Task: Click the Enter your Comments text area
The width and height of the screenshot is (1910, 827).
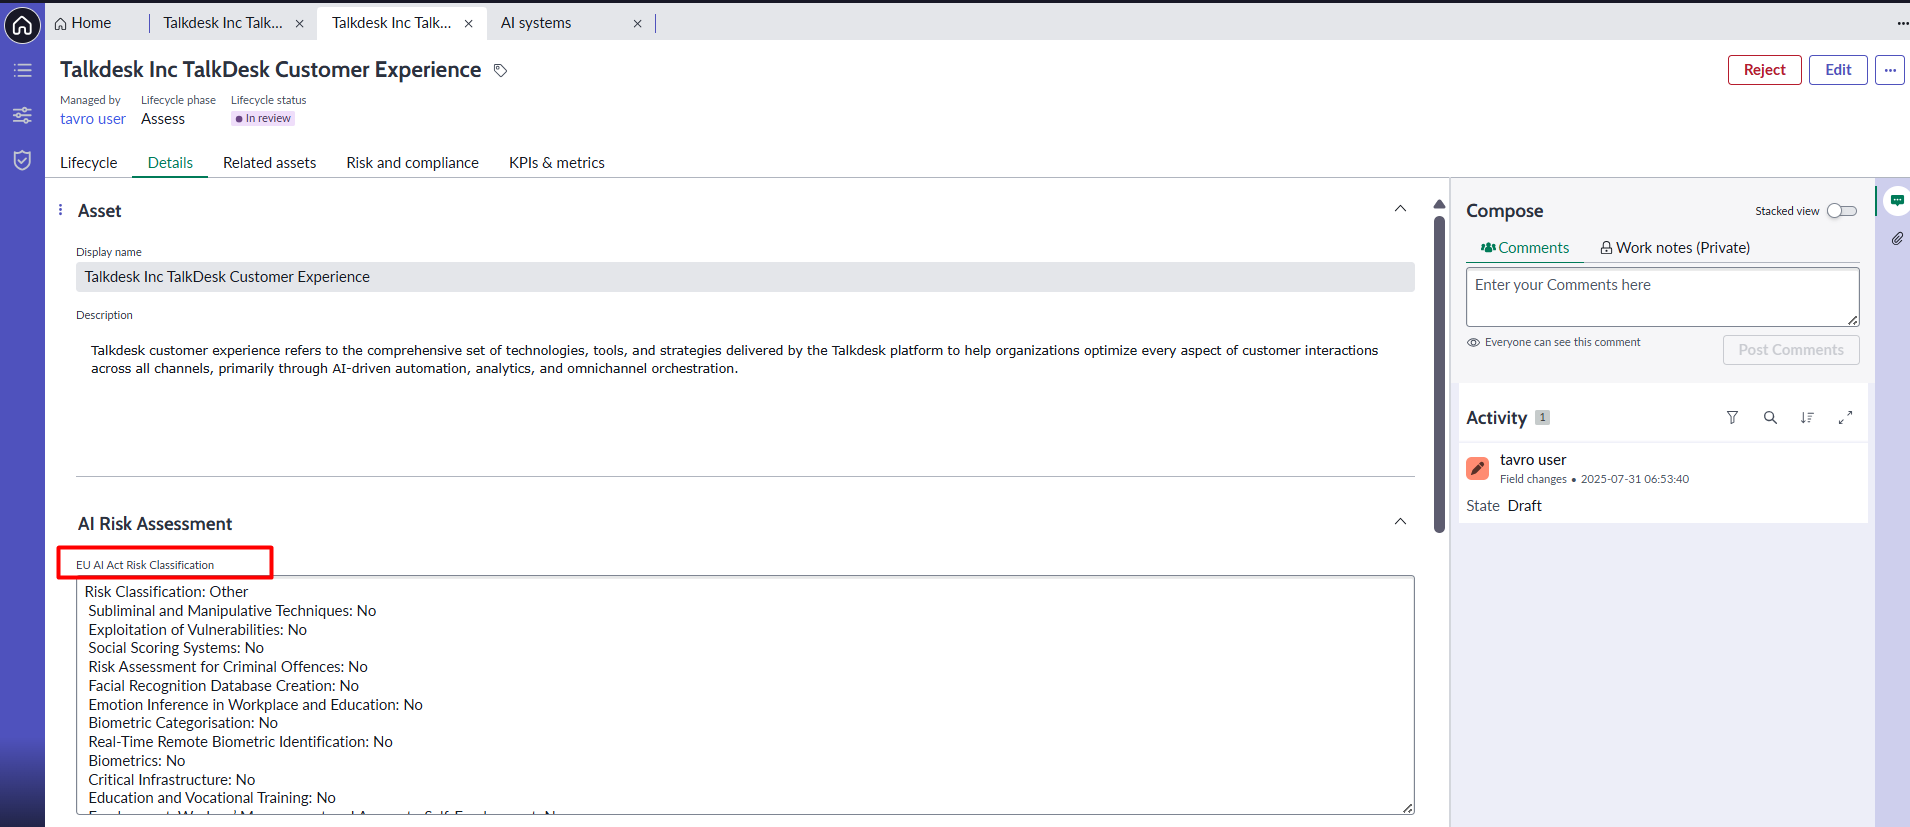Action: pos(1662,296)
